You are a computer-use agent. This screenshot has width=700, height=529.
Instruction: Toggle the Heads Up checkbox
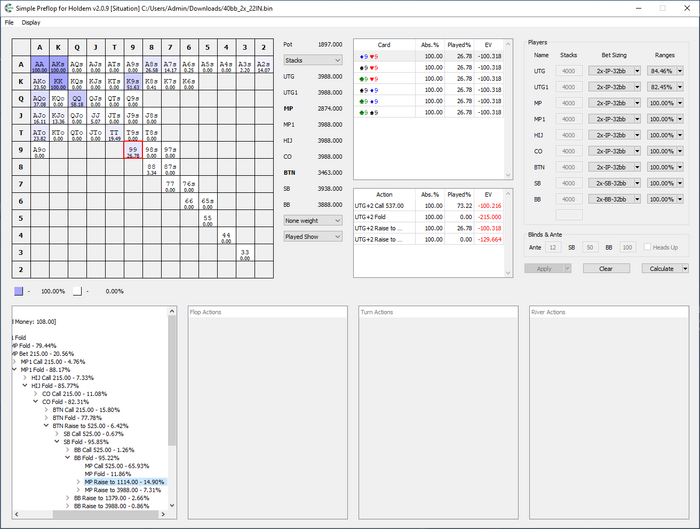[647, 247]
